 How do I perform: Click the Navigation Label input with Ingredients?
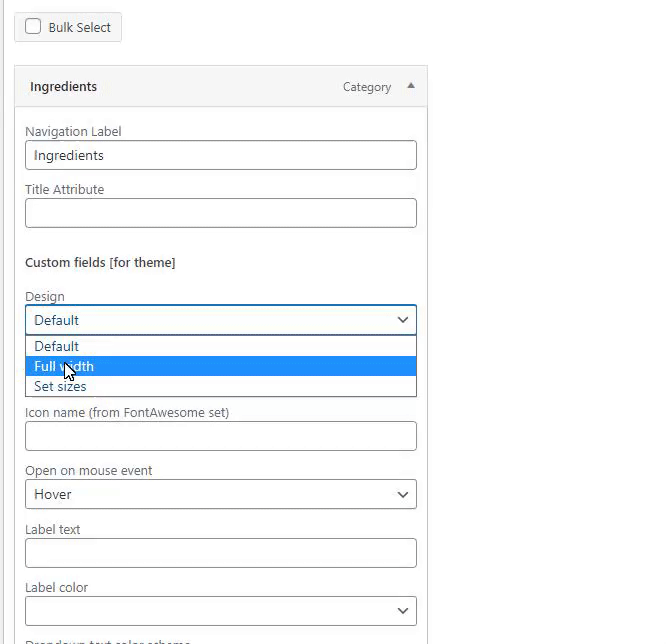coord(220,155)
